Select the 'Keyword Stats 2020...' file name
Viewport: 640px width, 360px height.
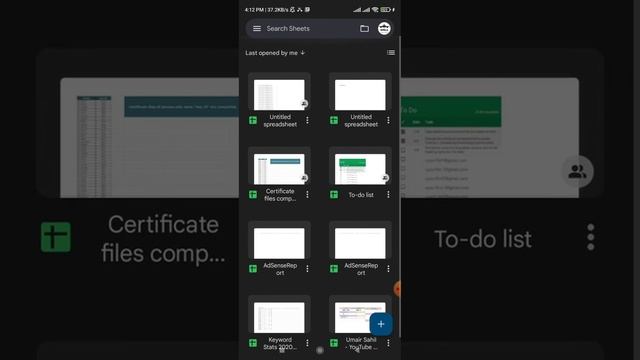click(280, 343)
